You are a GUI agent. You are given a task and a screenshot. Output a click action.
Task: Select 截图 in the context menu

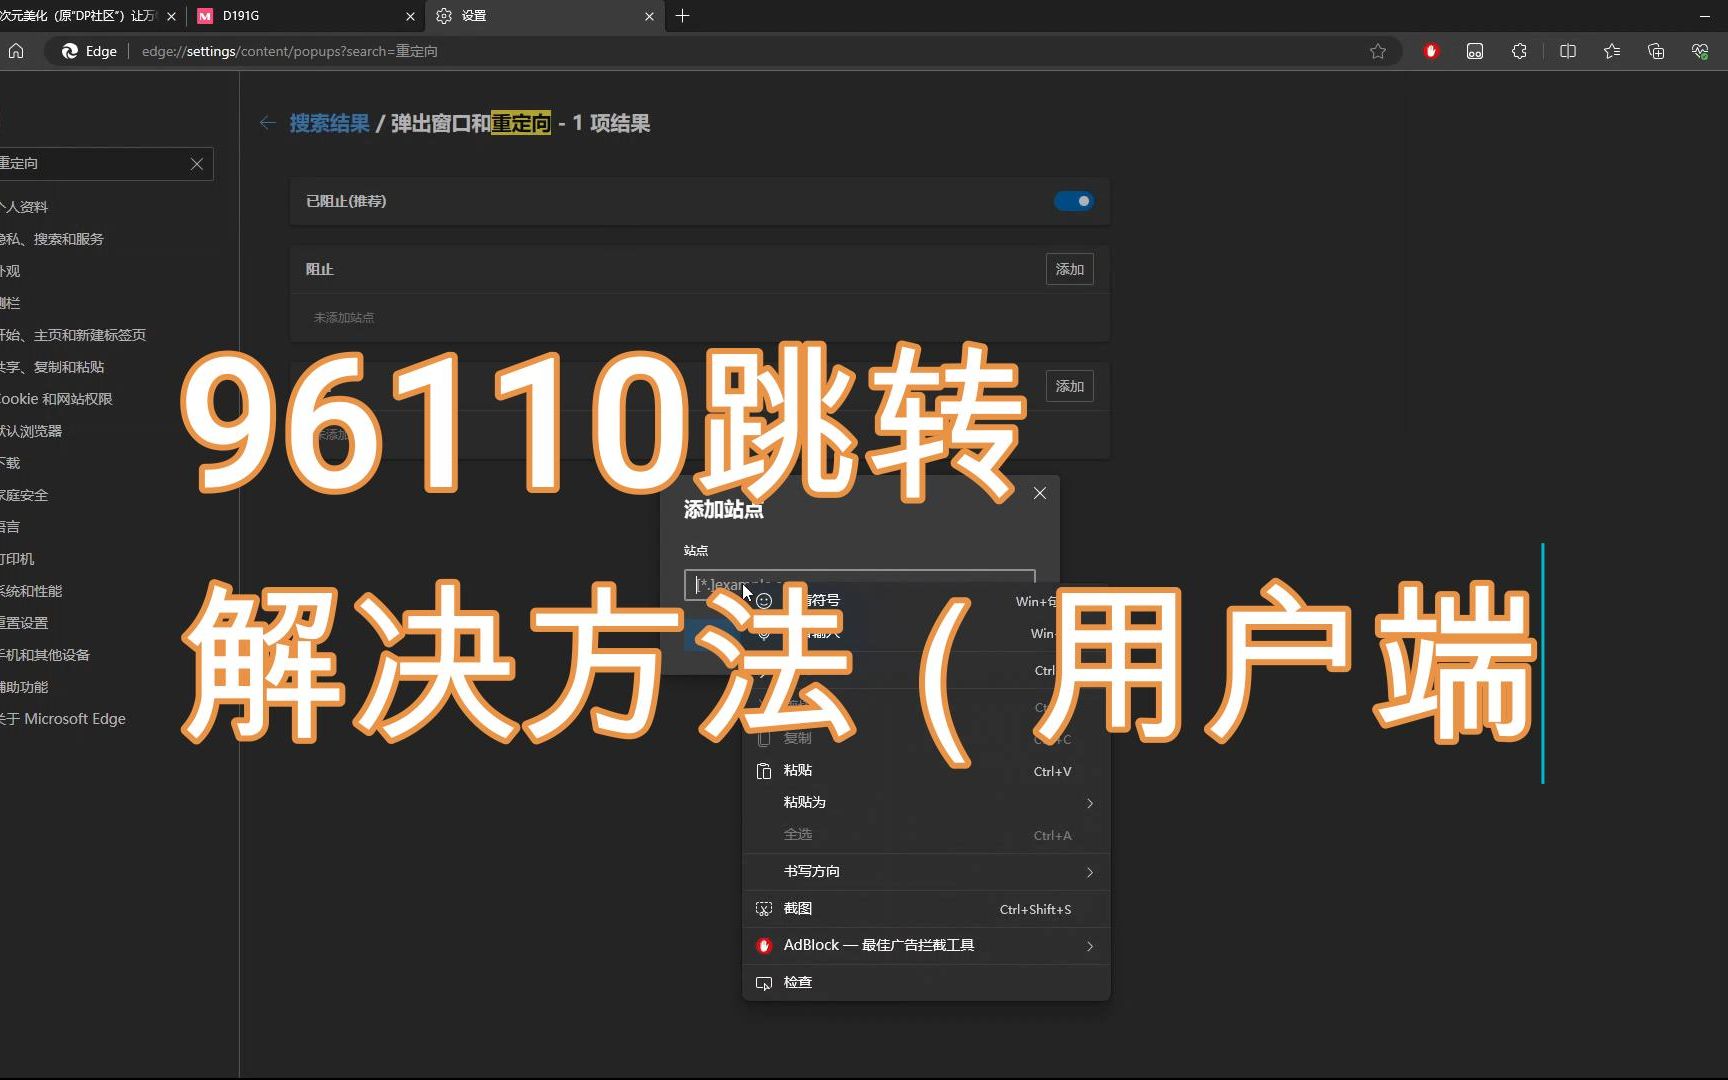926,909
